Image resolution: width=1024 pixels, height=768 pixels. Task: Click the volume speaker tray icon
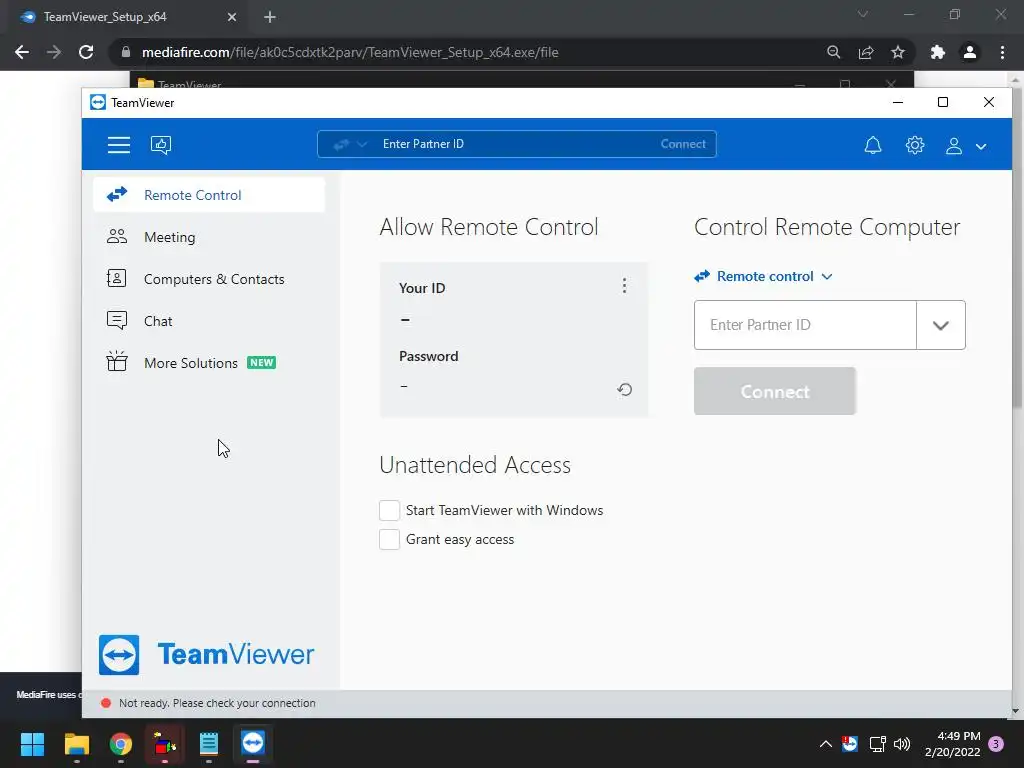click(902, 744)
